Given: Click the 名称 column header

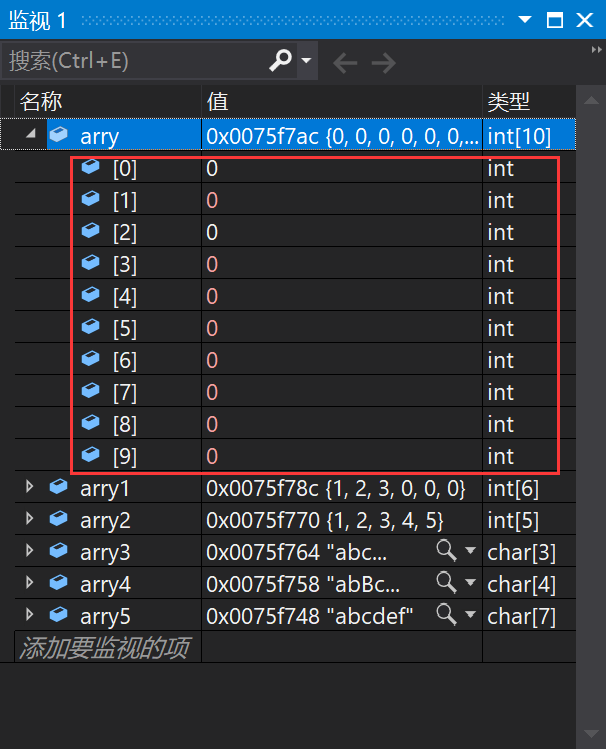Looking at the screenshot, I should click(x=108, y=101).
